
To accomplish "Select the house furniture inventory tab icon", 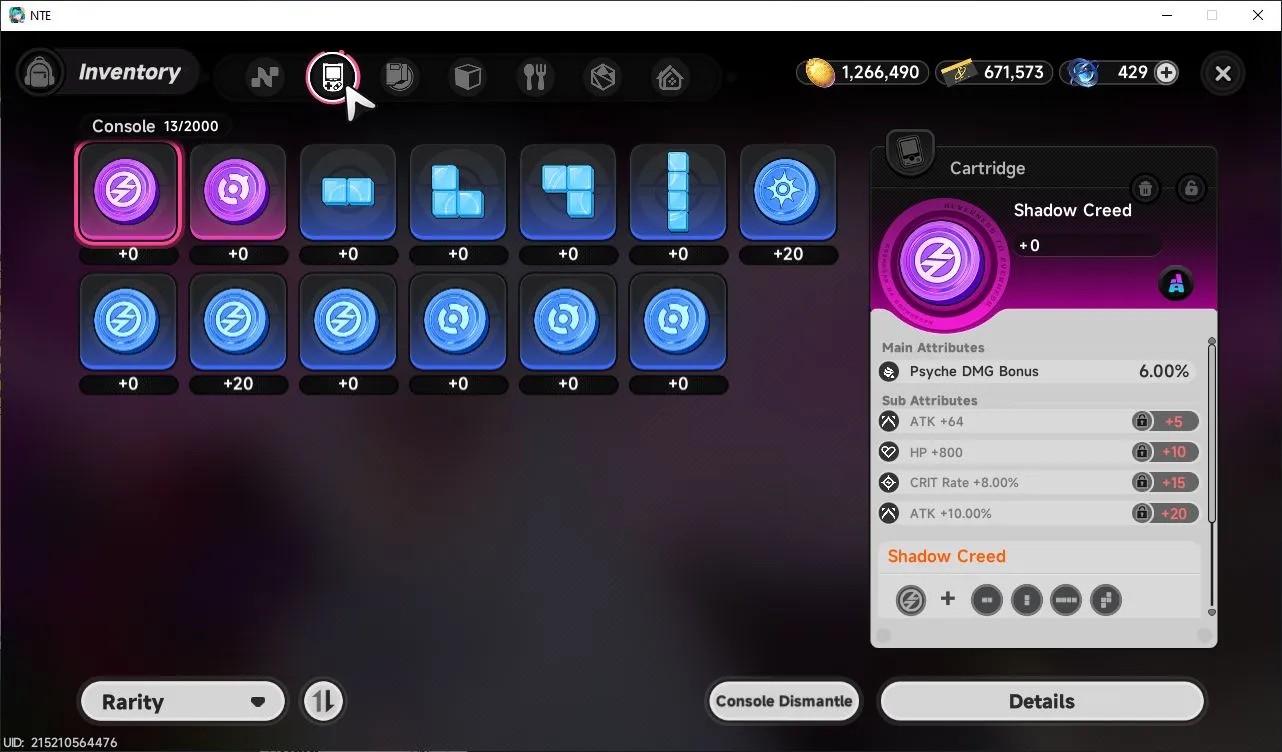I will [x=669, y=77].
